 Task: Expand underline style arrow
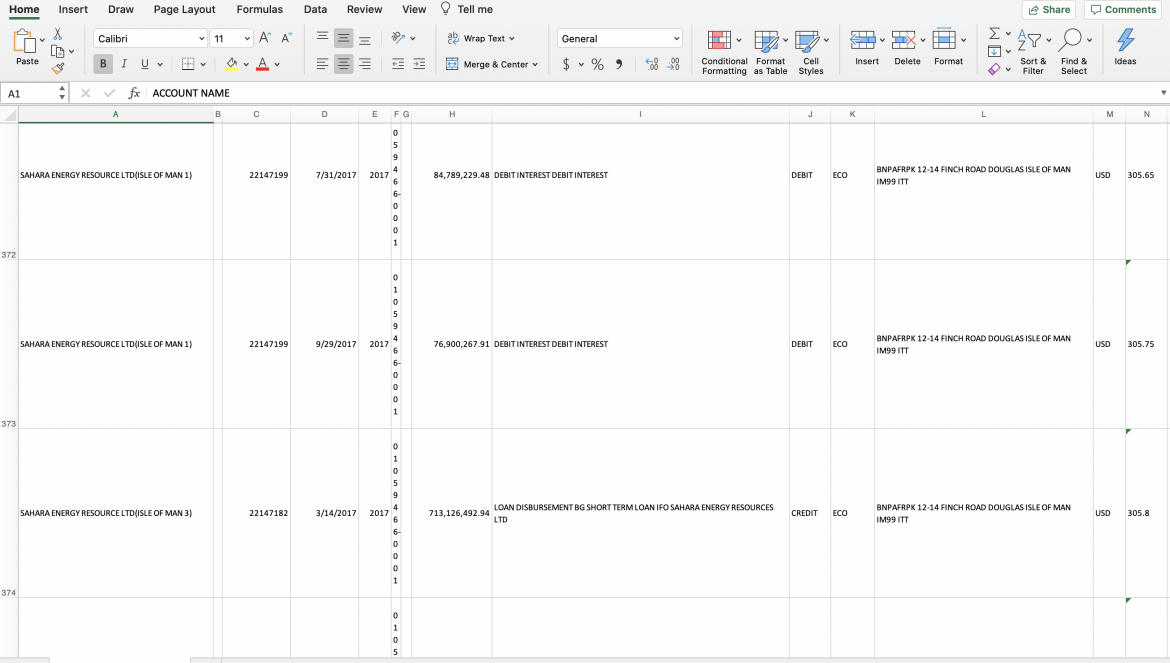[160, 65]
